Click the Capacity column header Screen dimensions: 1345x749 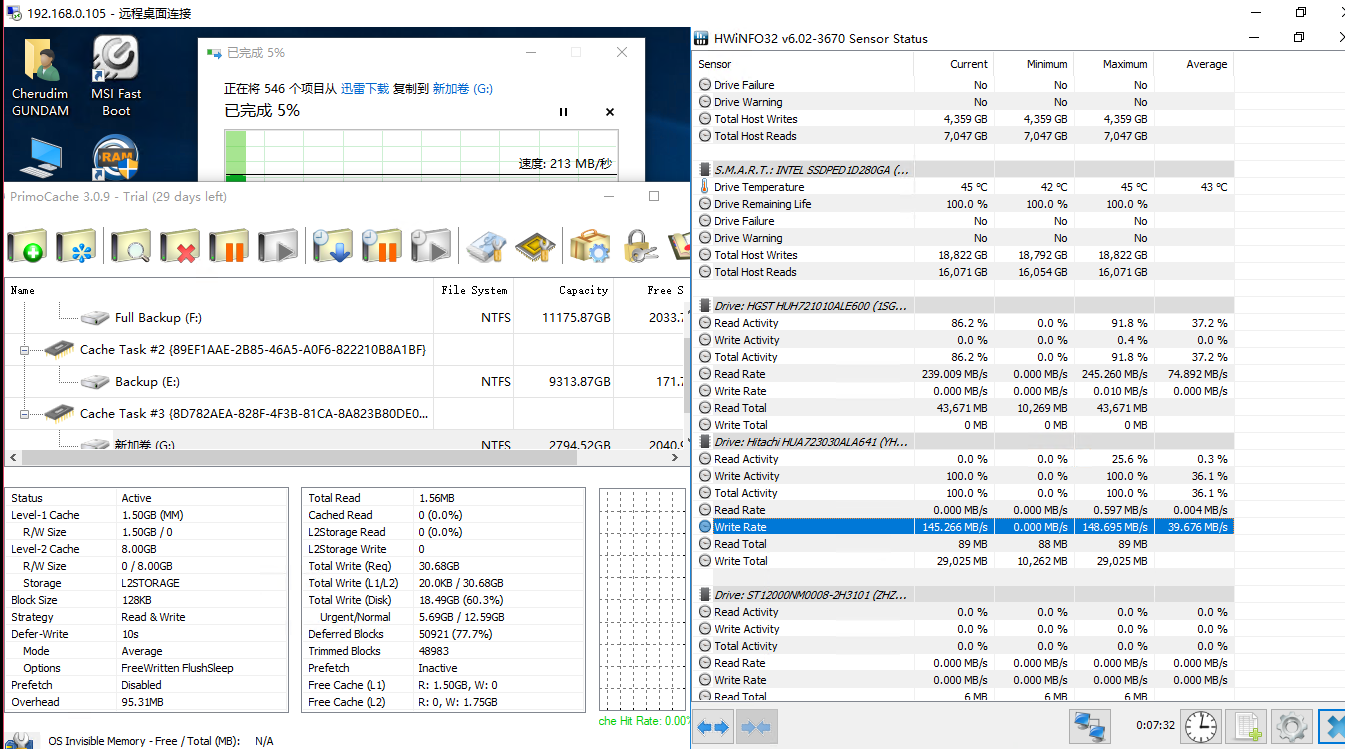pos(564,290)
